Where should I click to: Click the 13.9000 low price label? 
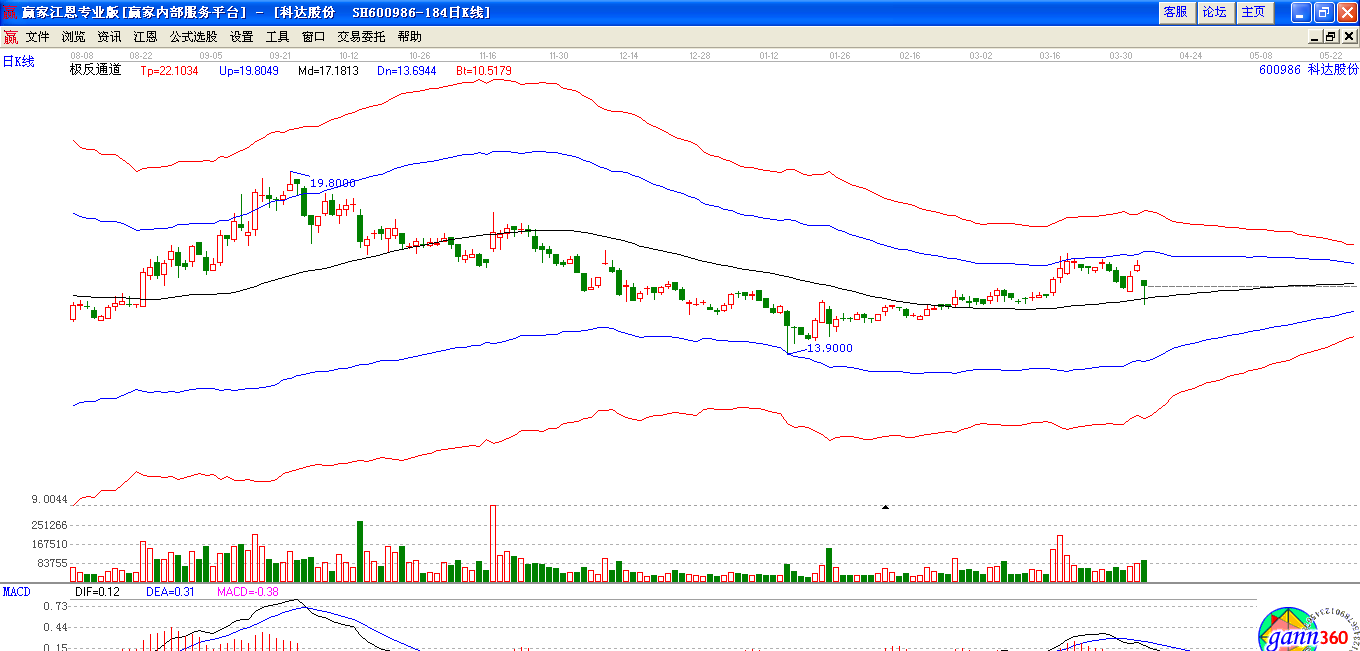coord(830,348)
